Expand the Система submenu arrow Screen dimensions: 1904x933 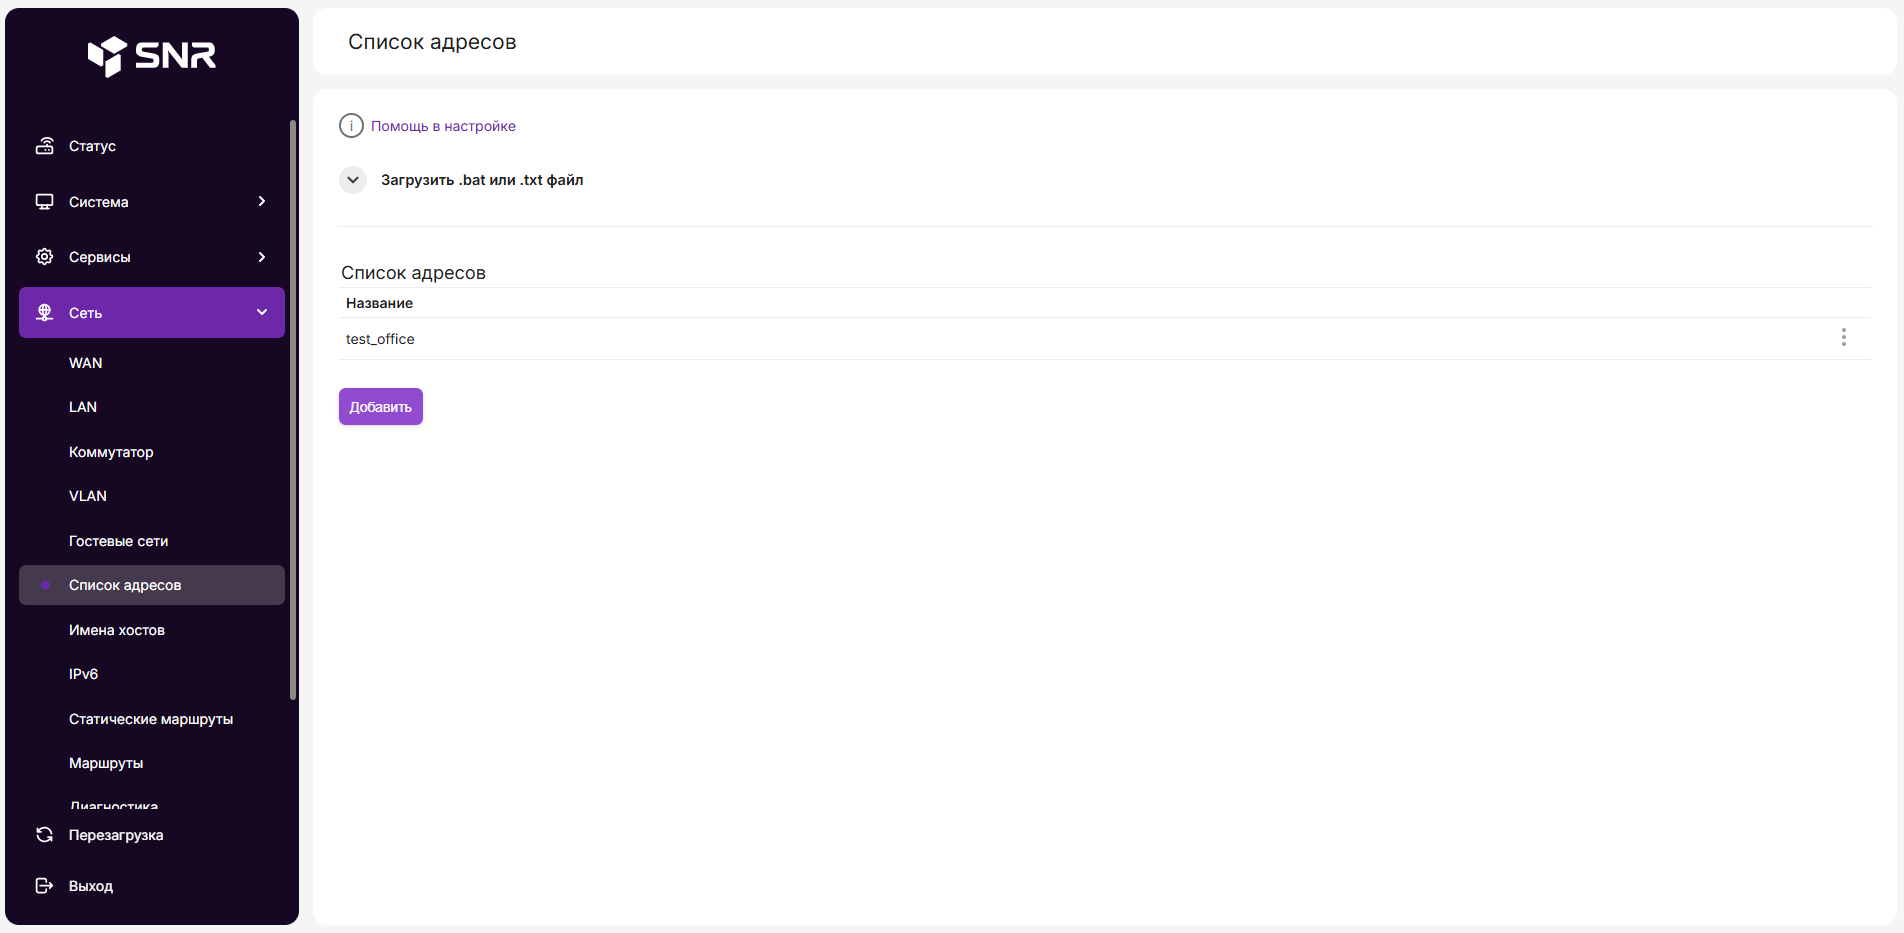(x=262, y=202)
